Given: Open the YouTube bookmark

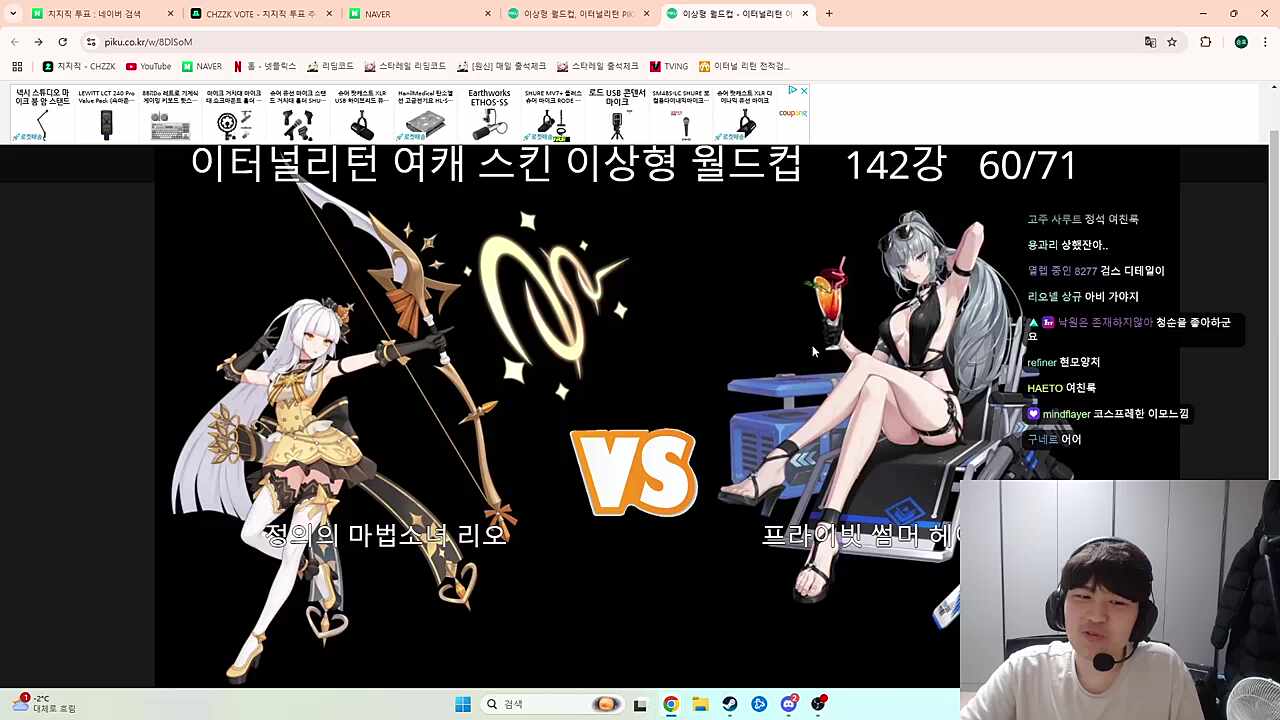Looking at the screenshot, I should (148, 66).
